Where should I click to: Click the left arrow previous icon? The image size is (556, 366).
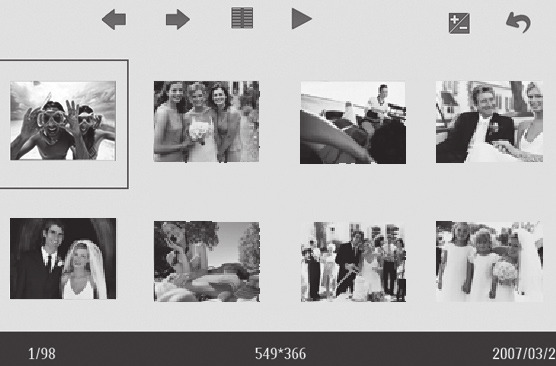114,20
